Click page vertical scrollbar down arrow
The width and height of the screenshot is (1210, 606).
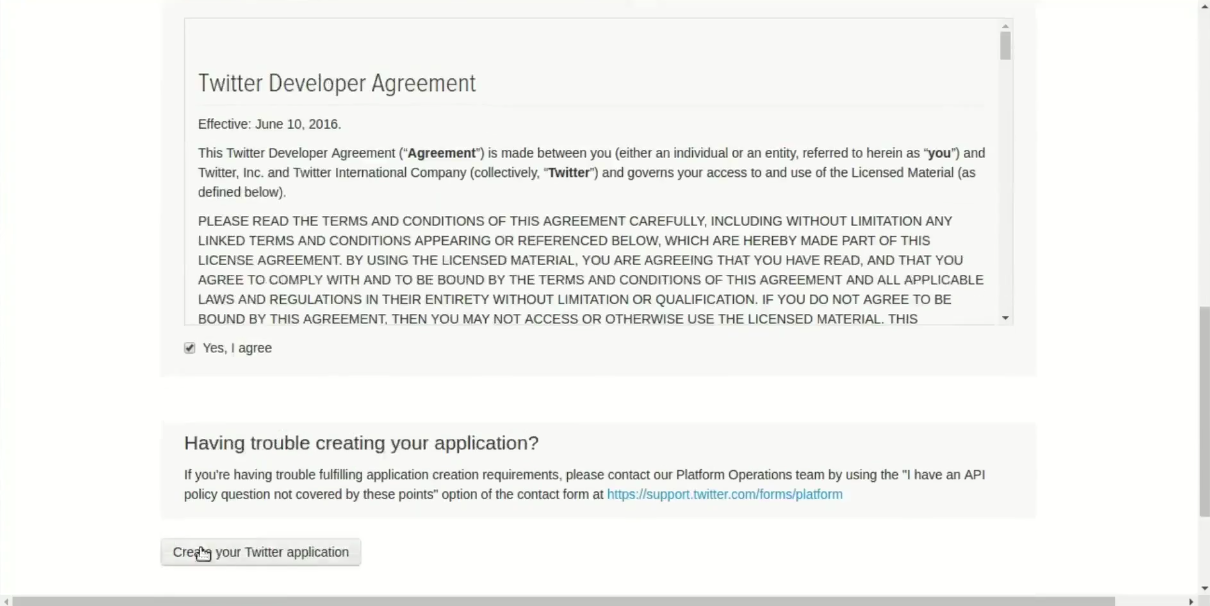1204,589
